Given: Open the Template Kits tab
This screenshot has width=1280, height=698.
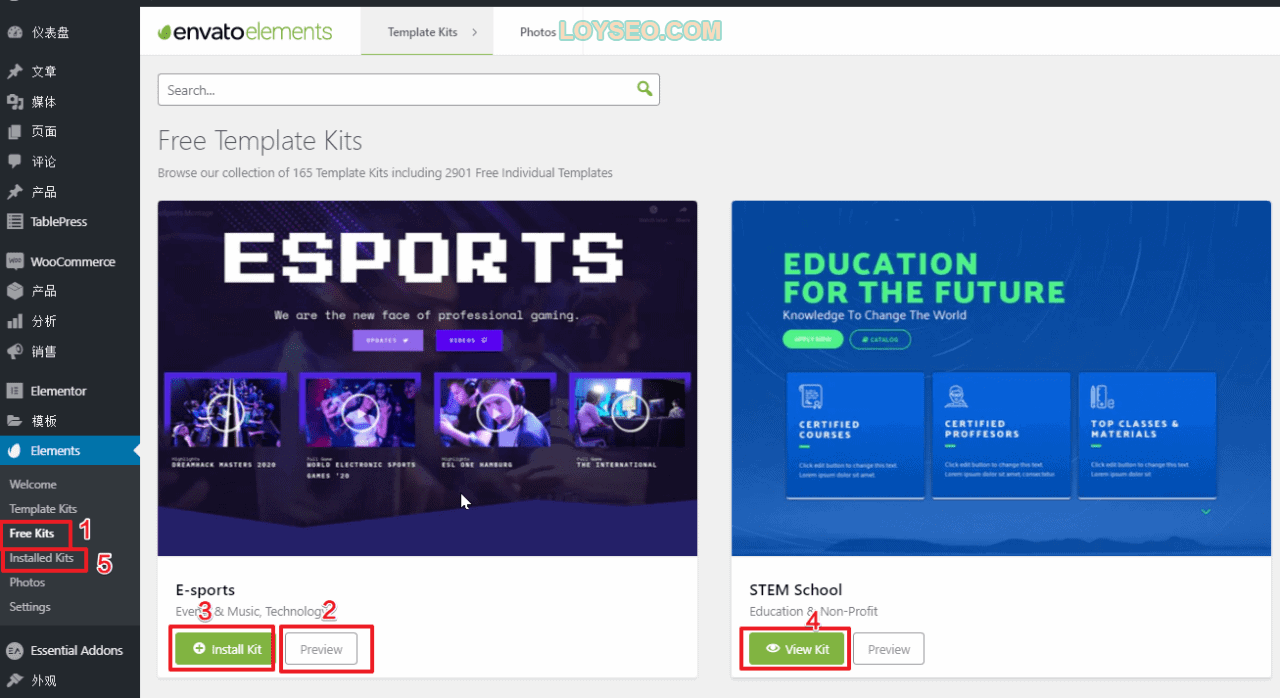Looking at the screenshot, I should pos(427,32).
